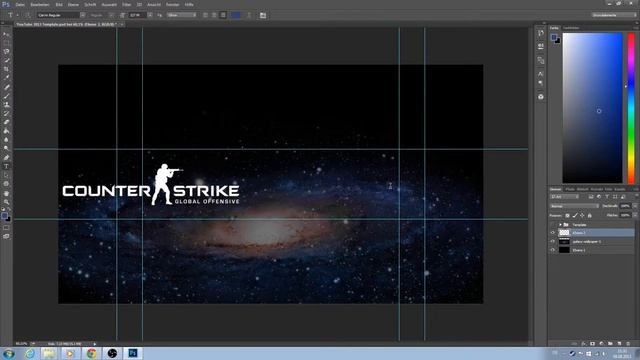Click the font size input field
Image resolution: width=640 pixels, height=360 pixels.
[x=138, y=15]
